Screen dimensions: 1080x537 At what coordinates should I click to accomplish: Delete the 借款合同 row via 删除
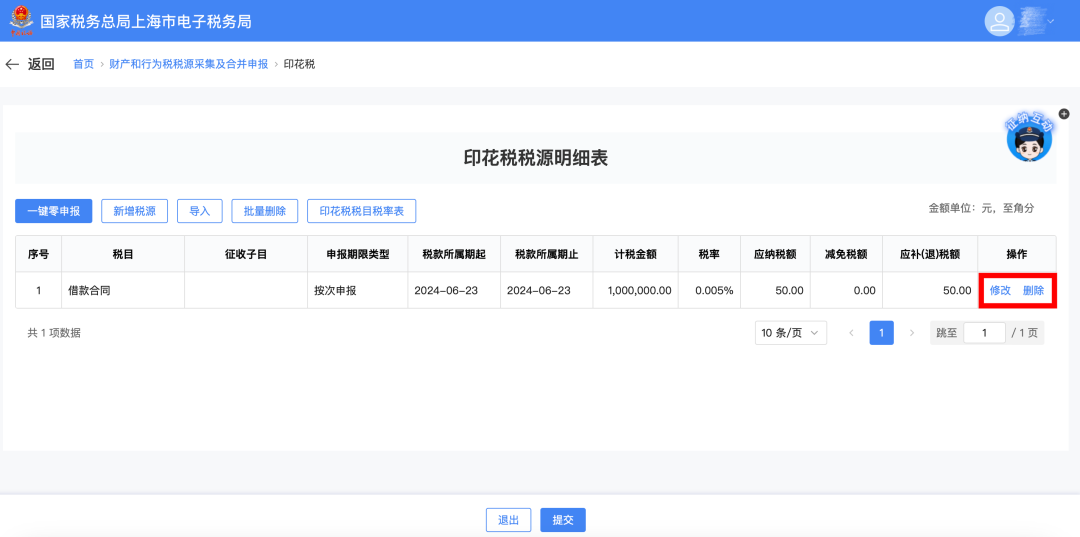click(x=1033, y=290)
